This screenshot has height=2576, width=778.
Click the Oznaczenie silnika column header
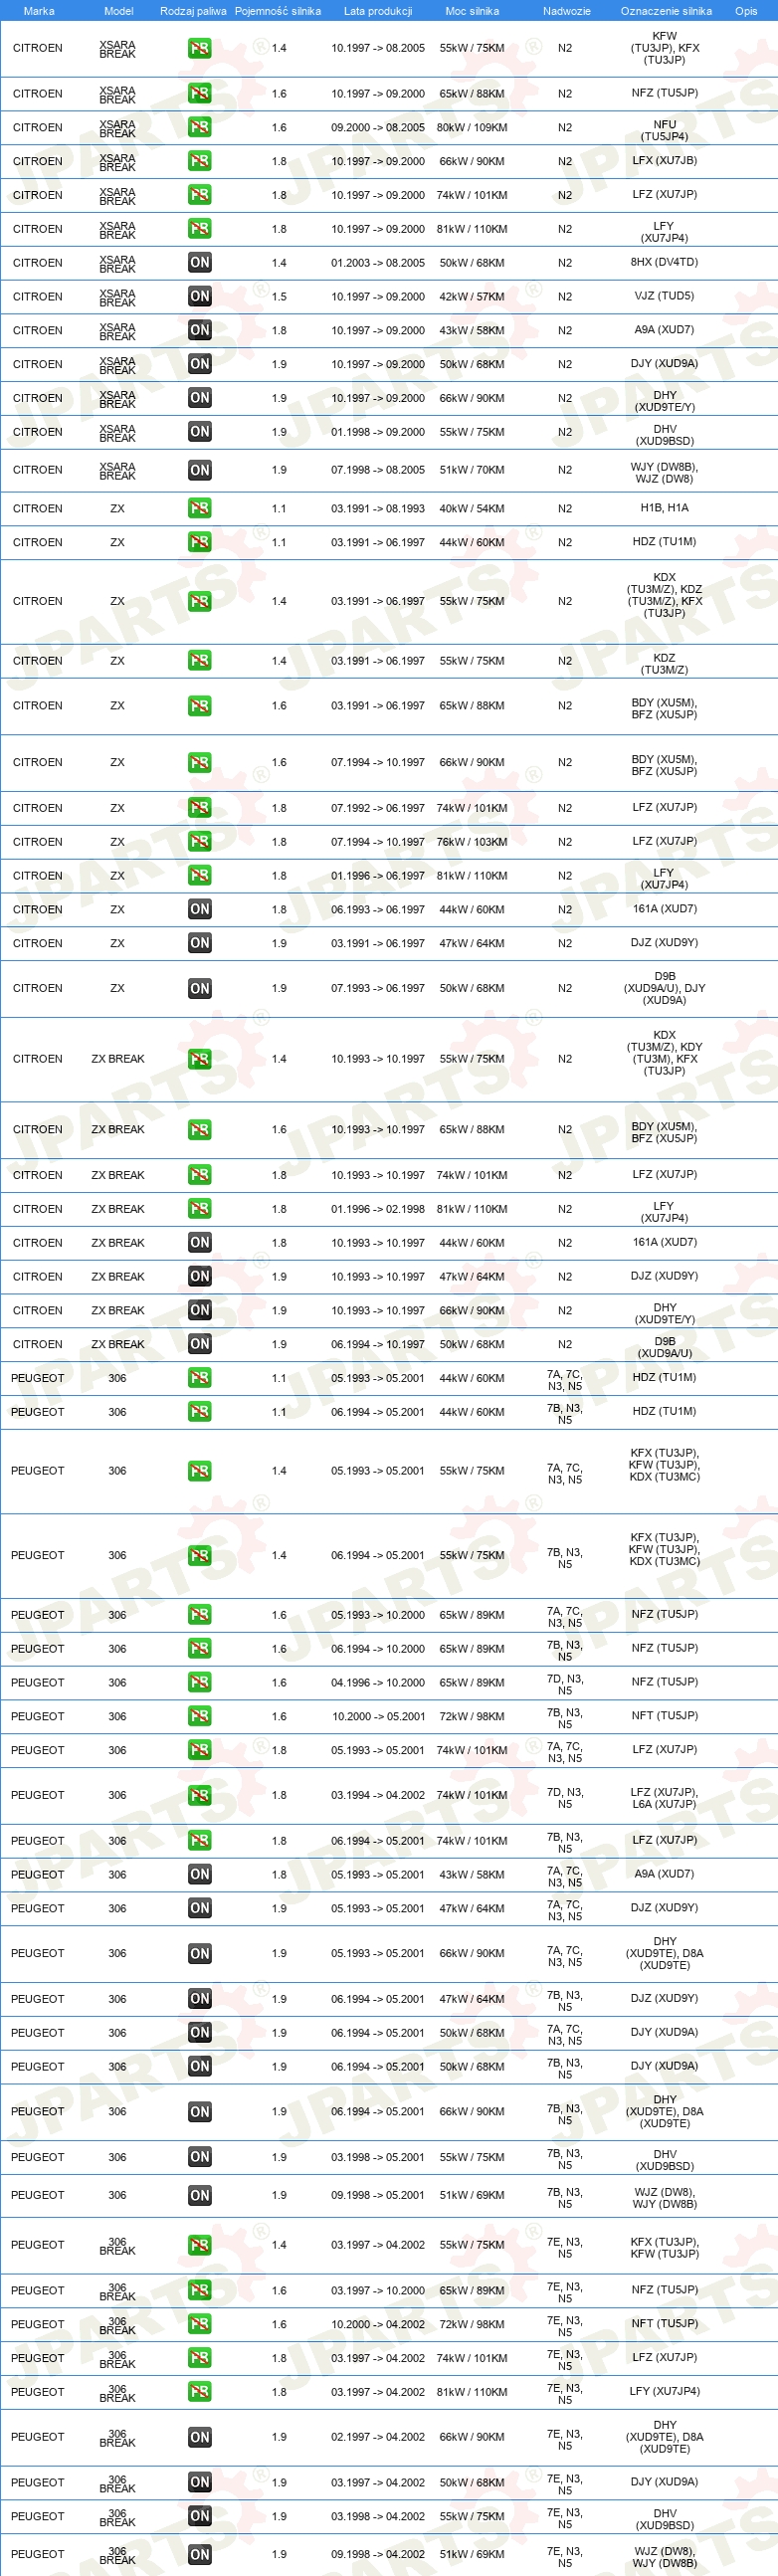click(666, 11)
